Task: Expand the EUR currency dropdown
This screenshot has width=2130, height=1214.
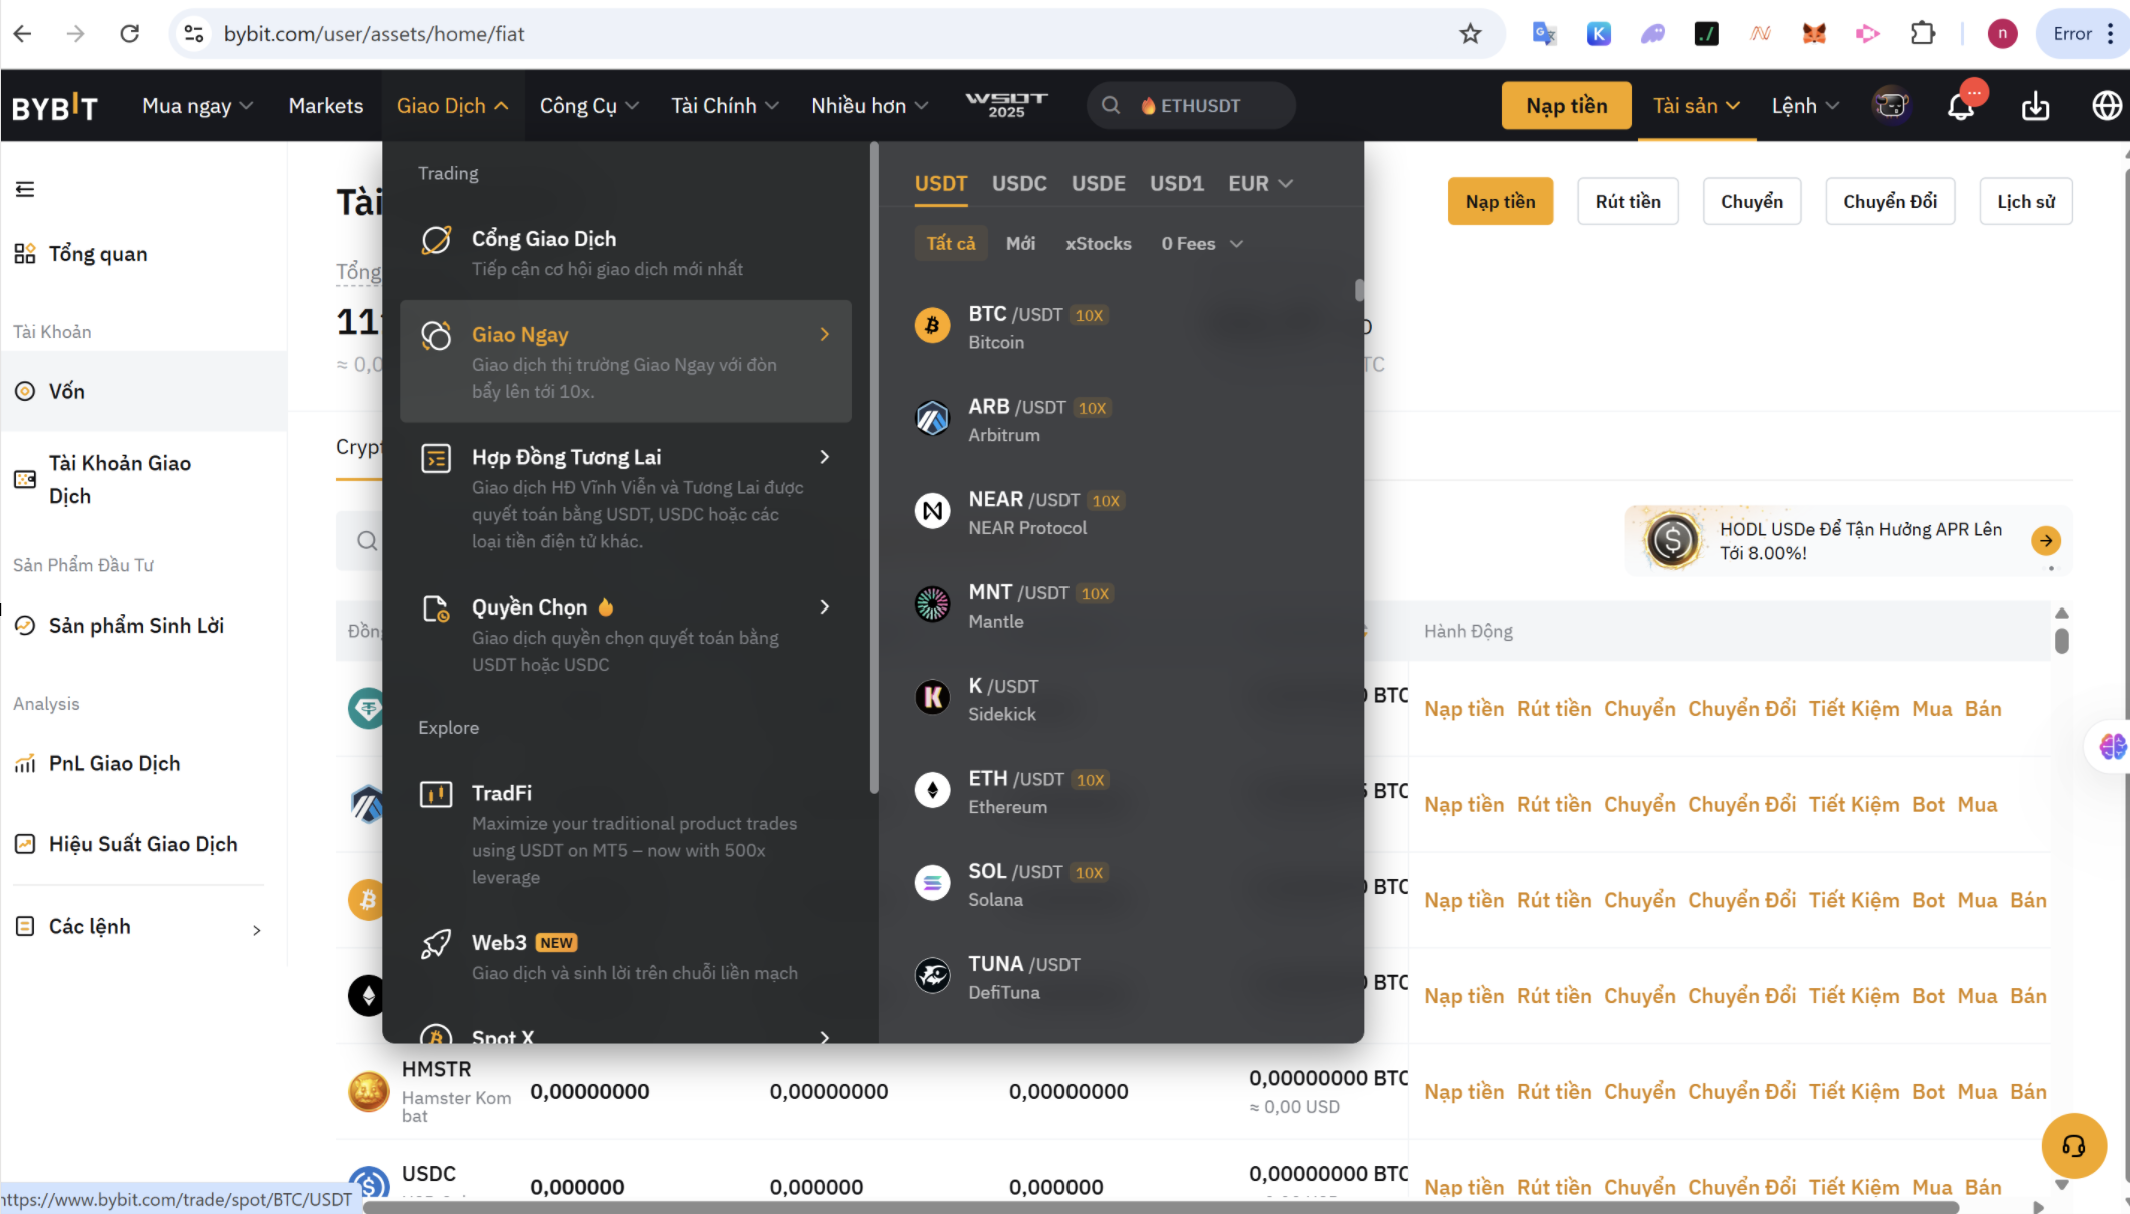Action: 1260,184
